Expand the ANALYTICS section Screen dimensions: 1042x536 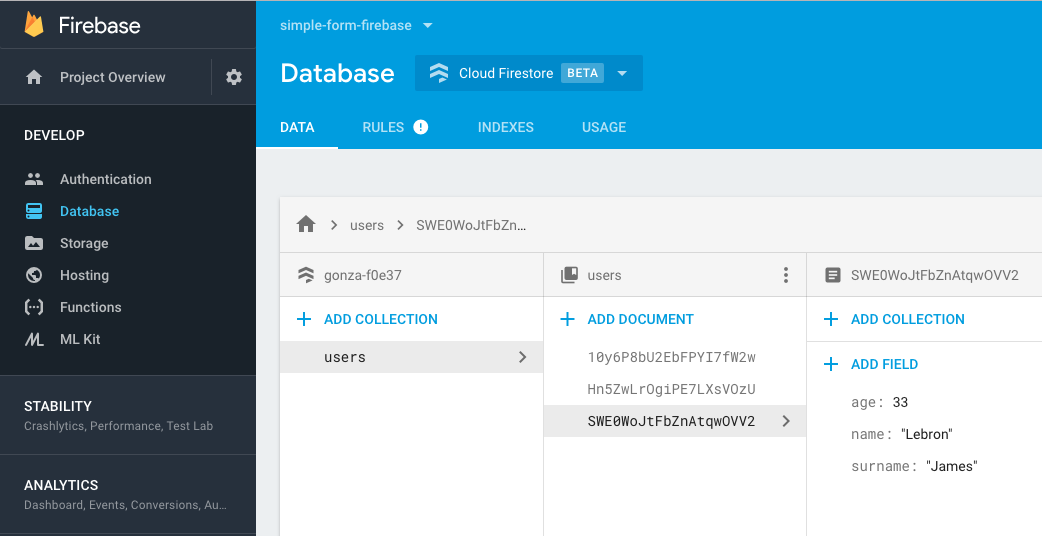pyautogui.click(x=128, y=494)
